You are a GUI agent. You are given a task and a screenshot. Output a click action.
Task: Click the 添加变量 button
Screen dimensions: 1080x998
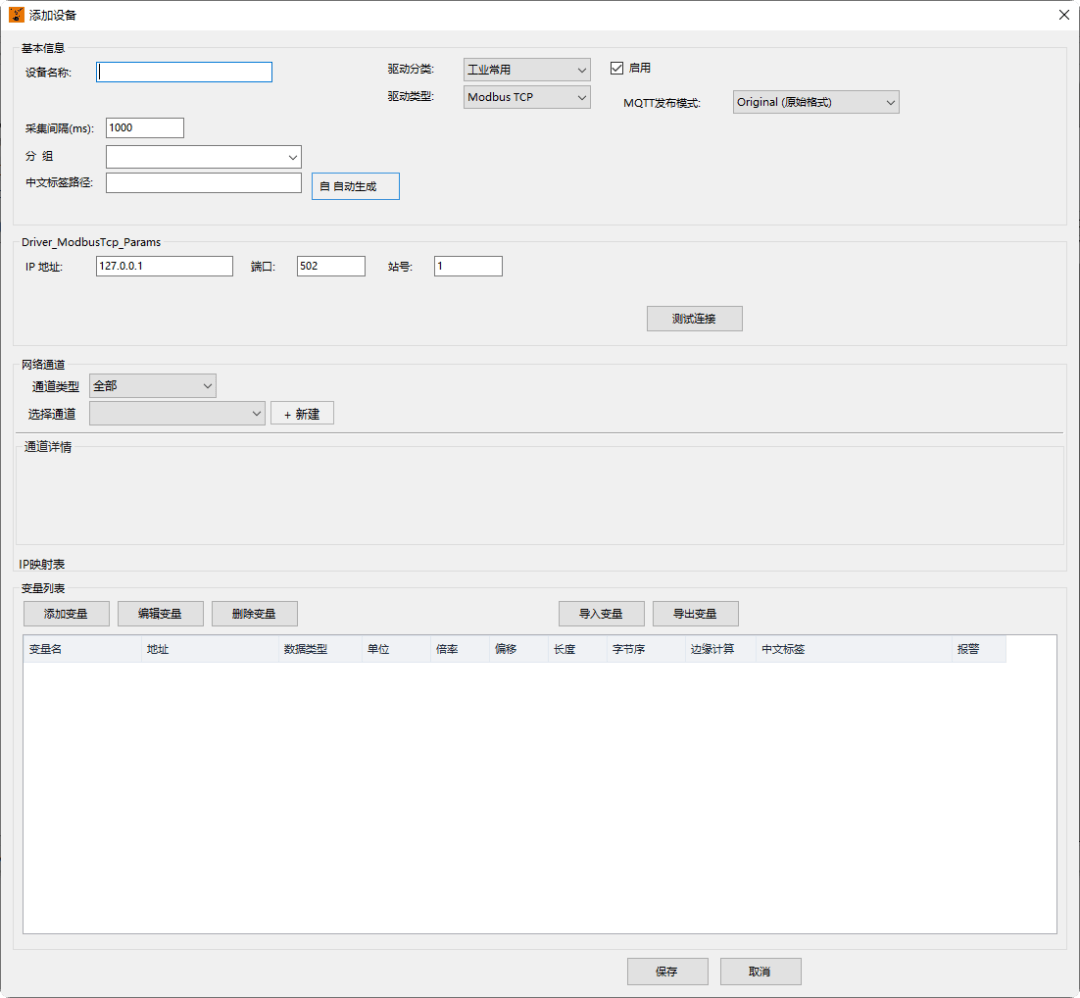pyautogui.click(x=66, y=614)
